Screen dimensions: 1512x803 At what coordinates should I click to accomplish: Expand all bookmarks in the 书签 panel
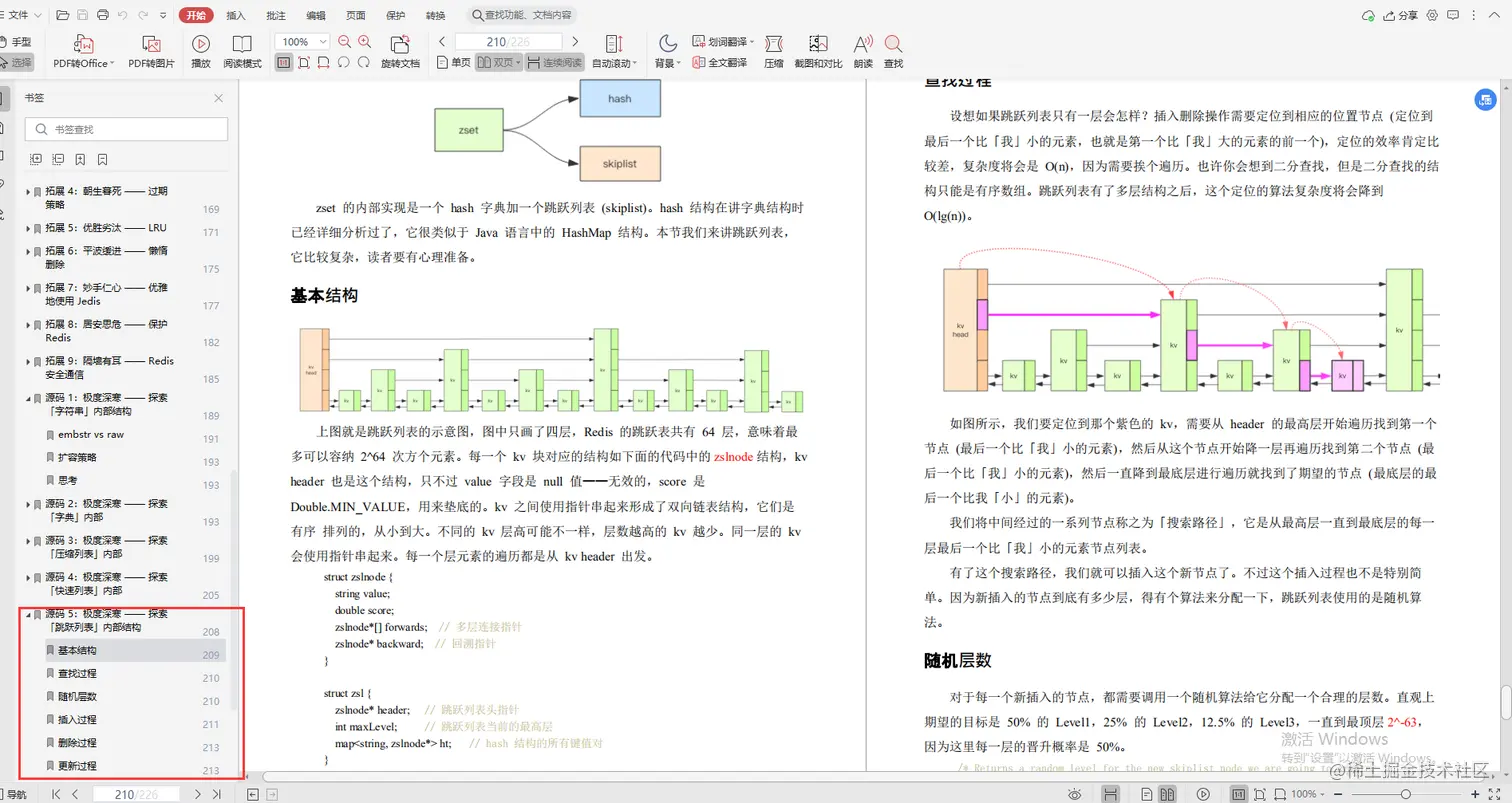click(x=37, y=160)
